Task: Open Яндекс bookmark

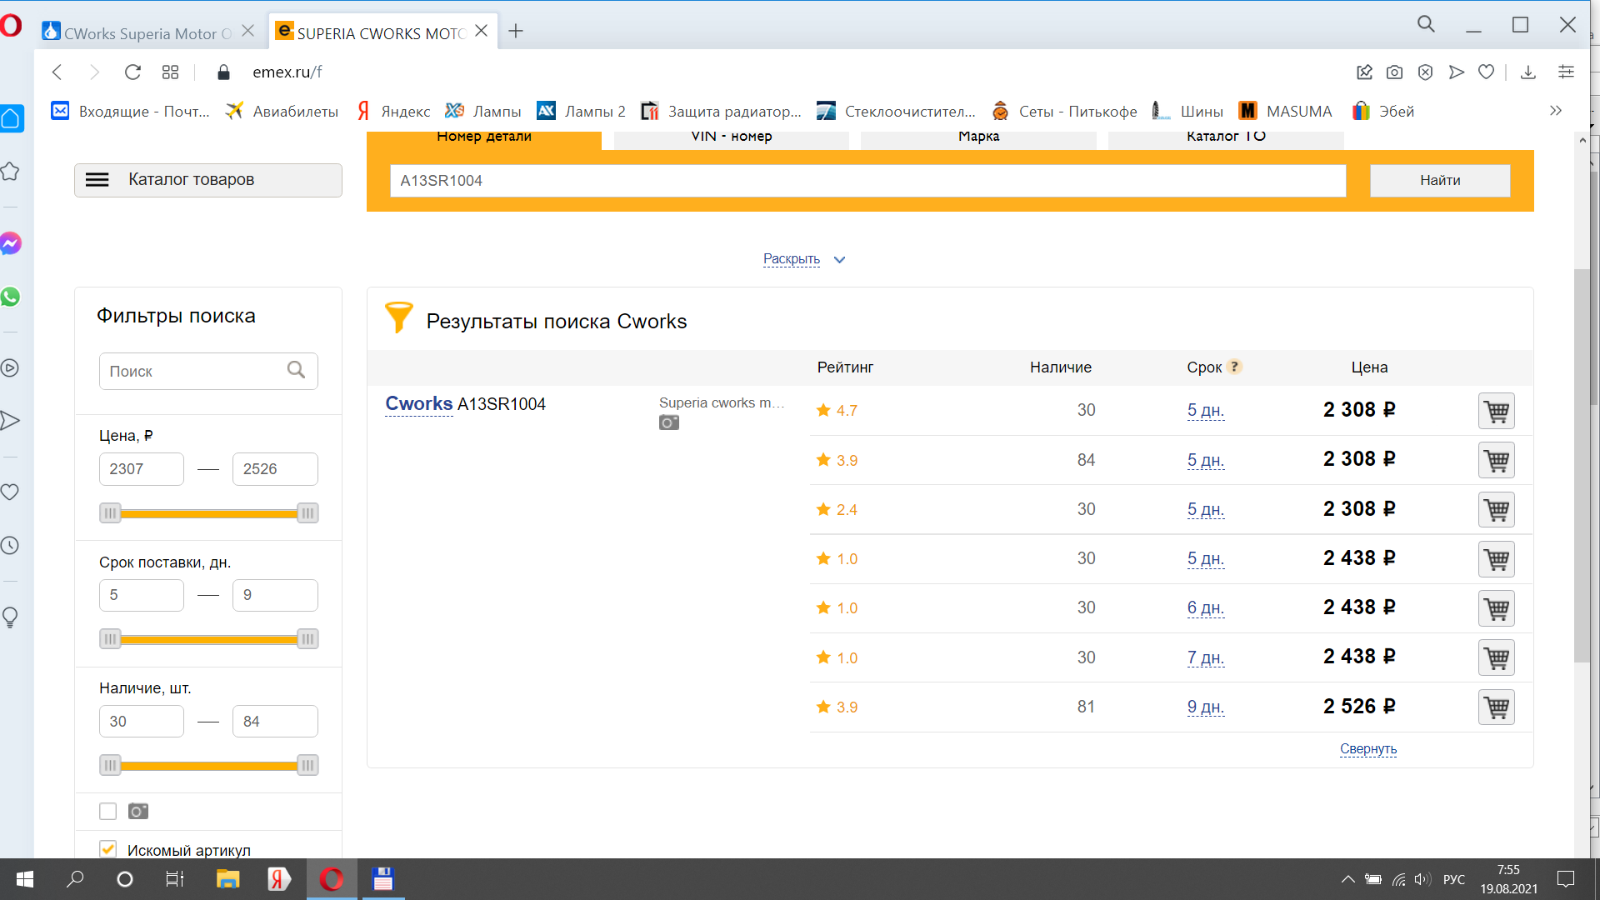Action: pos(393,111)
